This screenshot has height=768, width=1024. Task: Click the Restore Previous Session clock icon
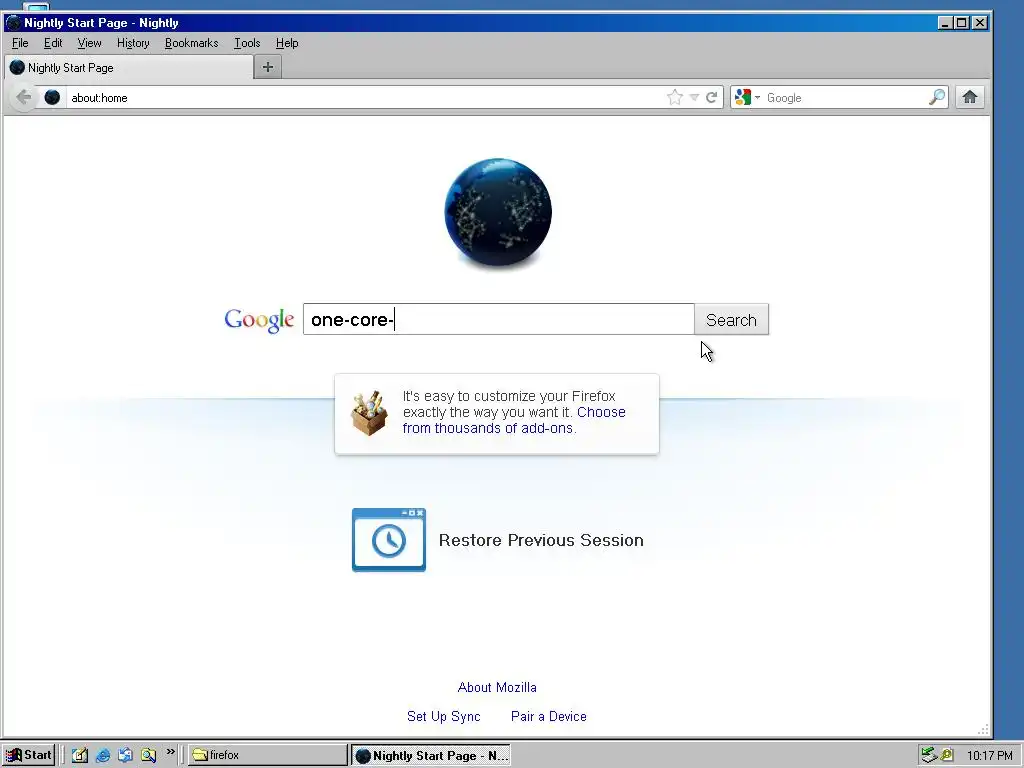point(389,540)
